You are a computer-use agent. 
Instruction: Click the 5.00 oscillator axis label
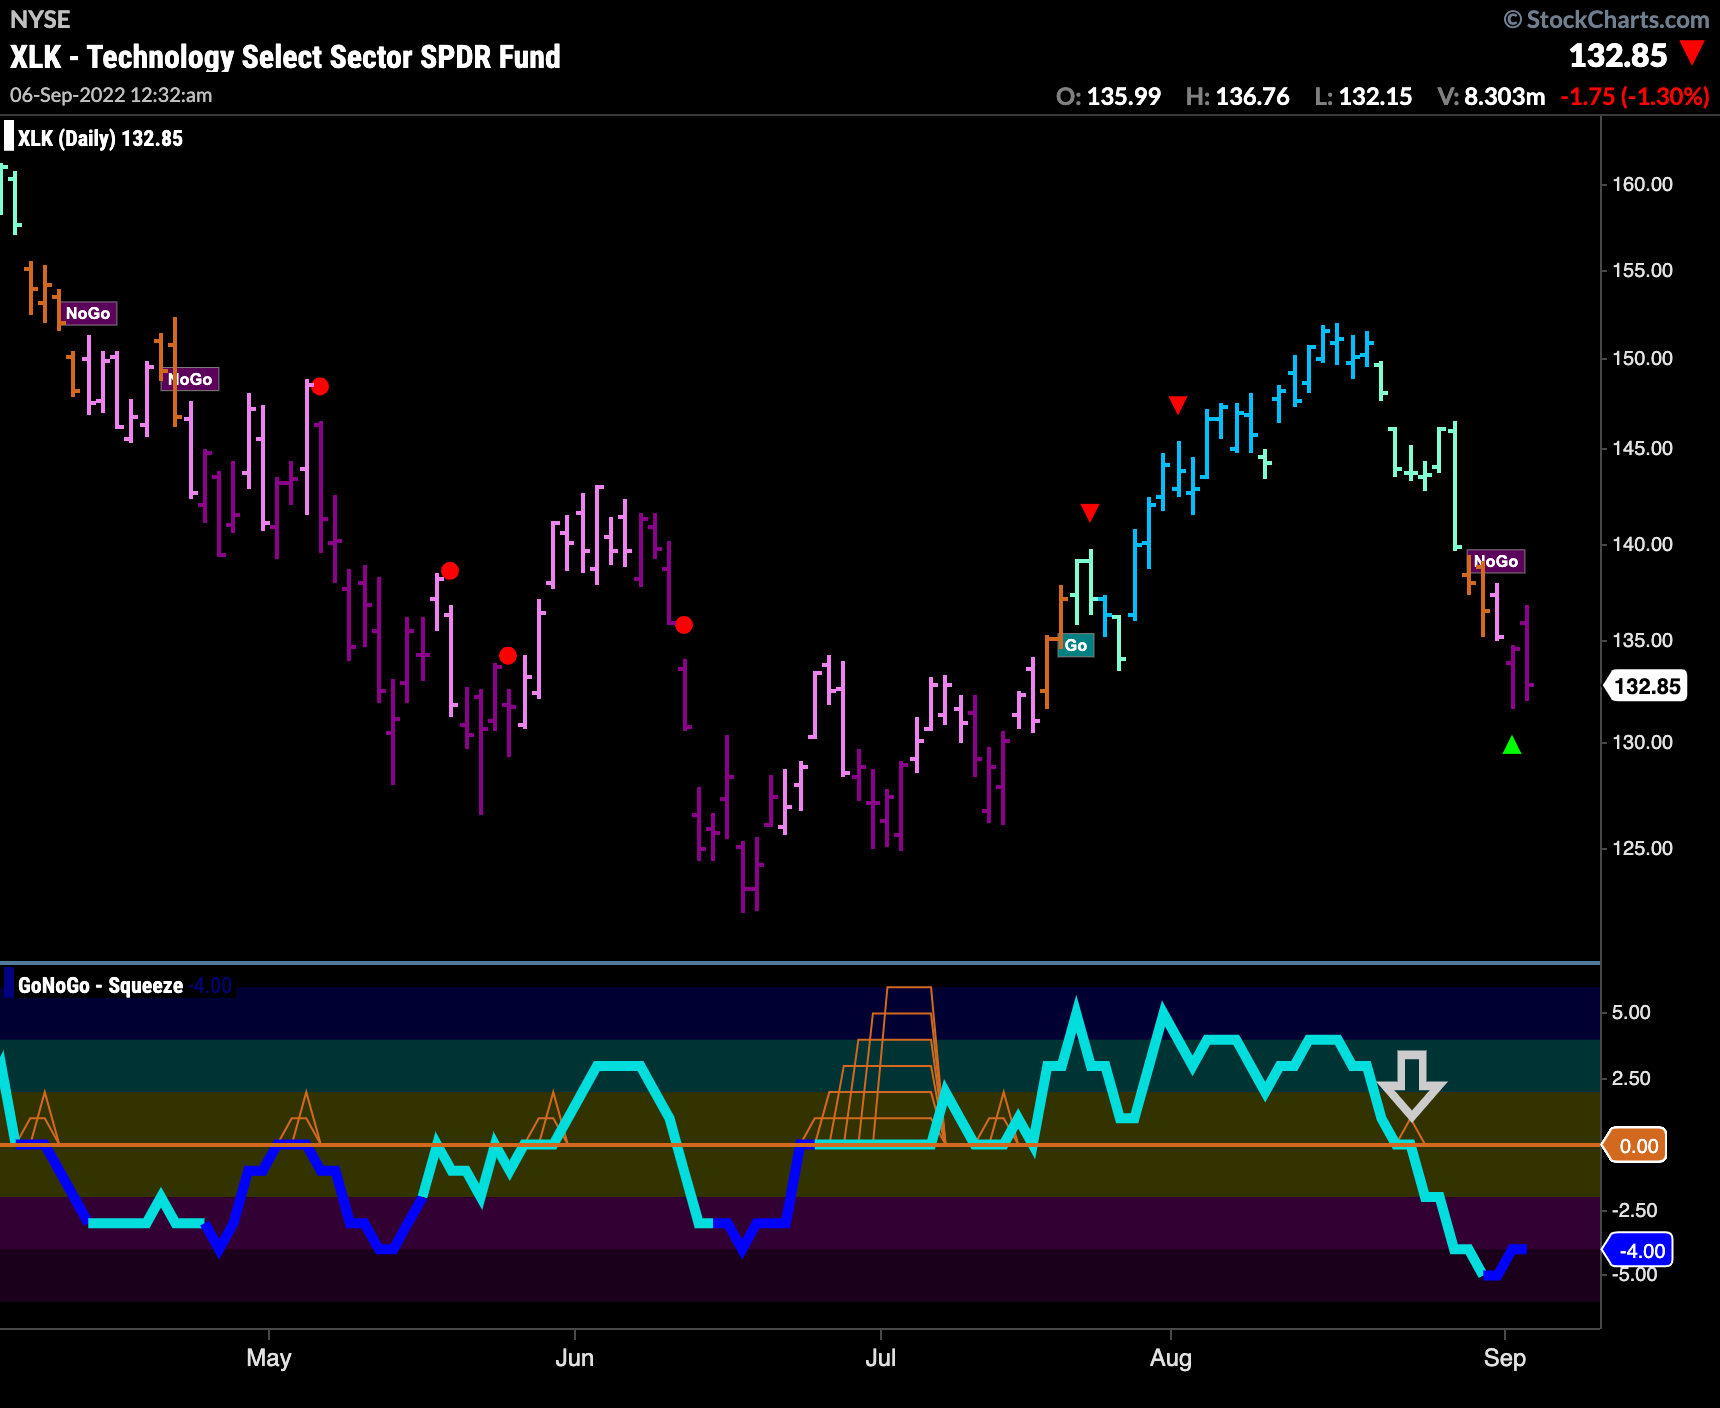[1631, 1012]
